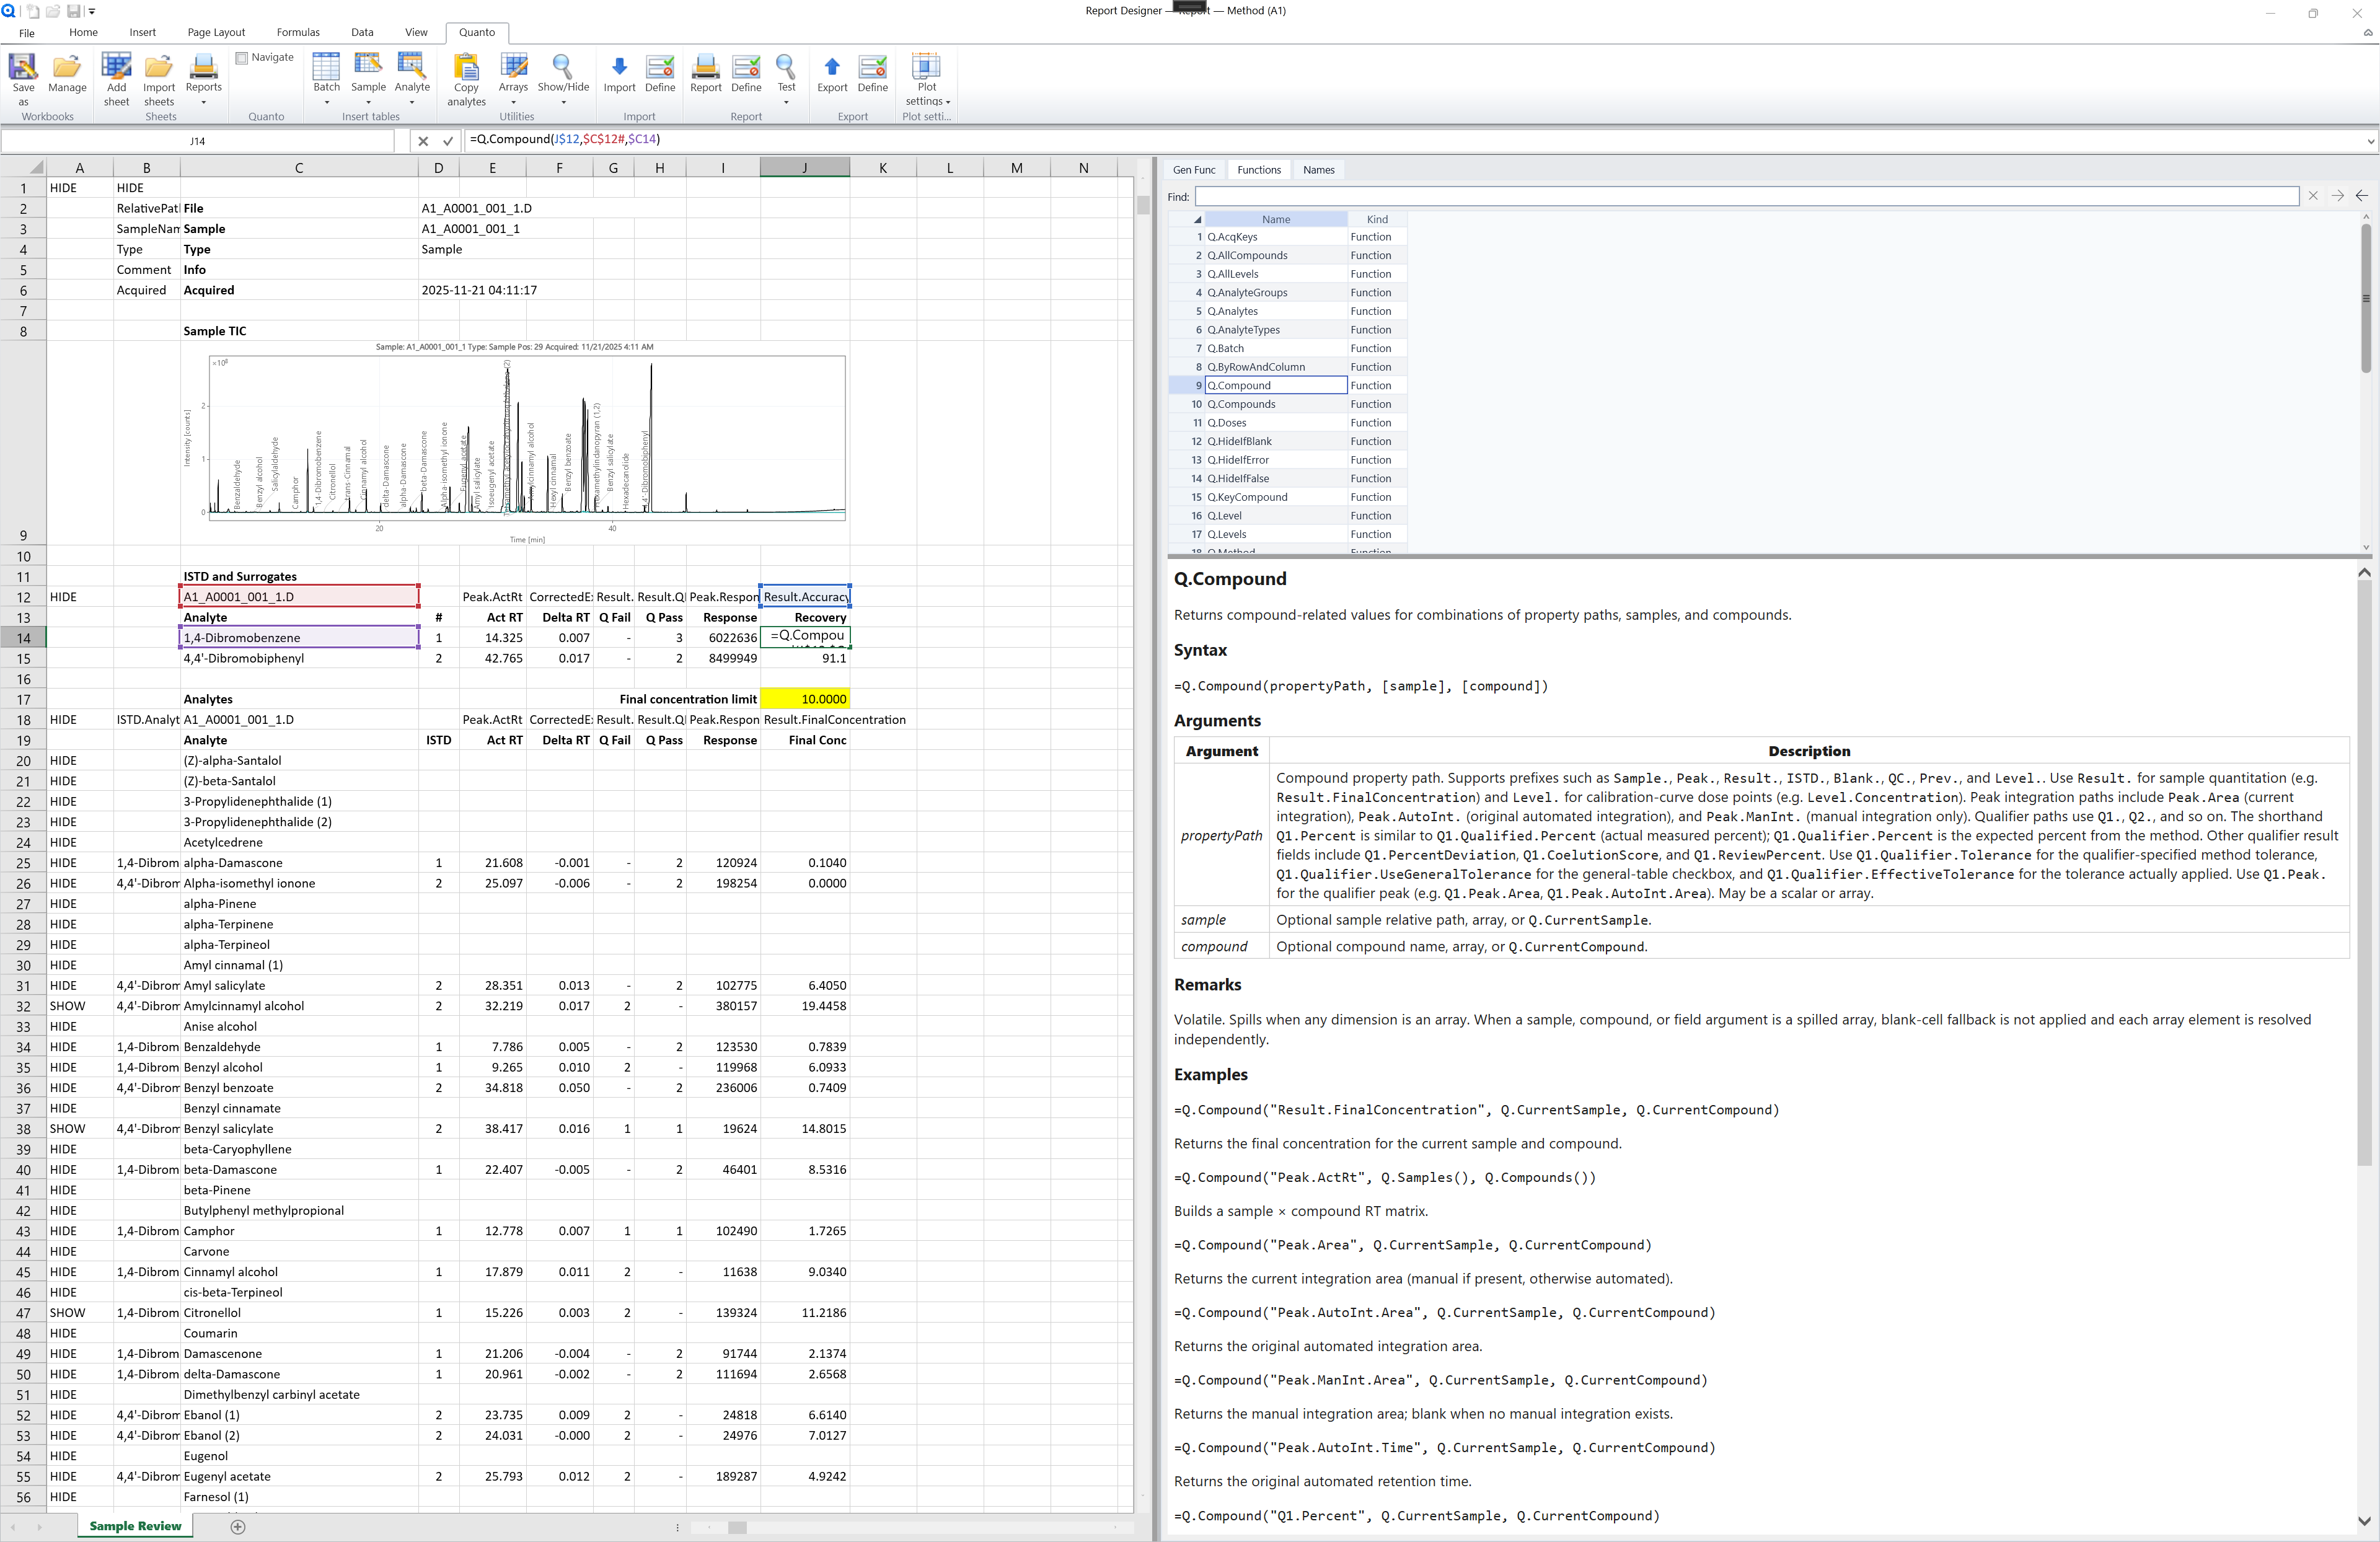Click the Quanto logo in title bar
The width and height of the screenshot is (2380, 1542).
[9, 11]
